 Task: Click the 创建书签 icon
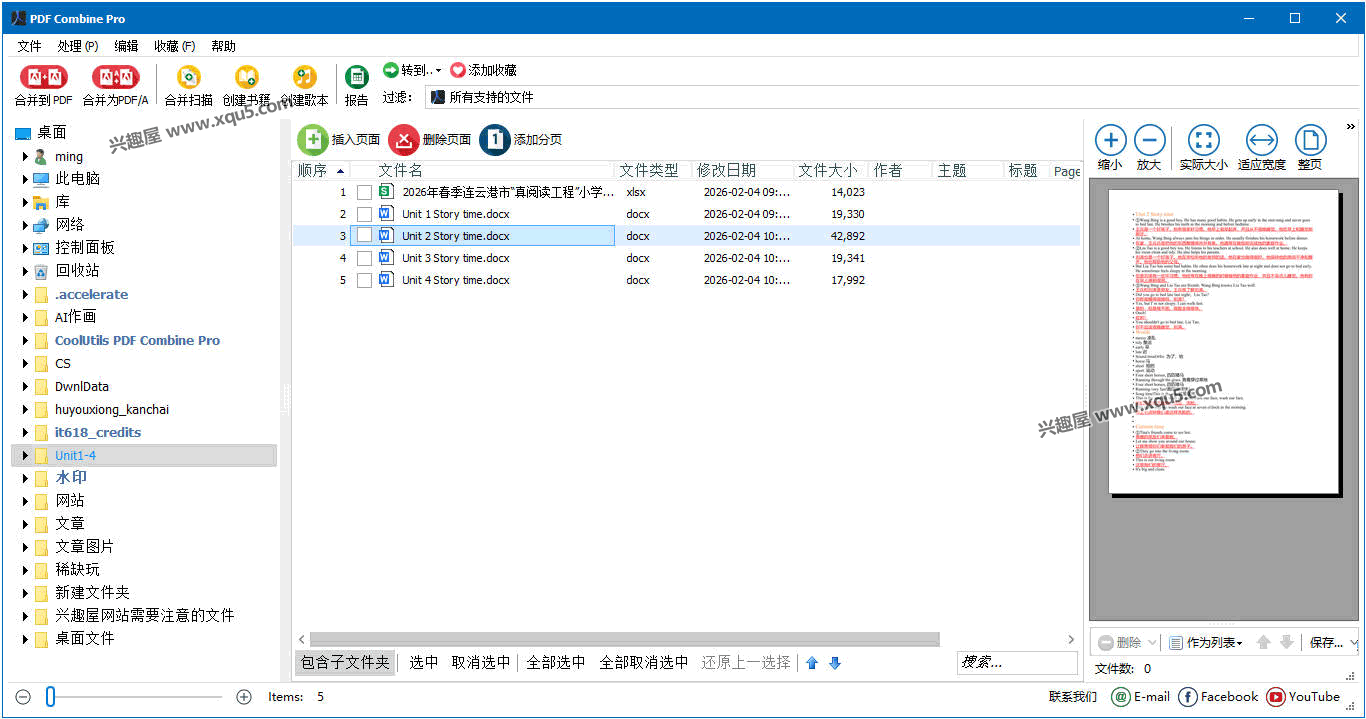[x=246, y=77]
